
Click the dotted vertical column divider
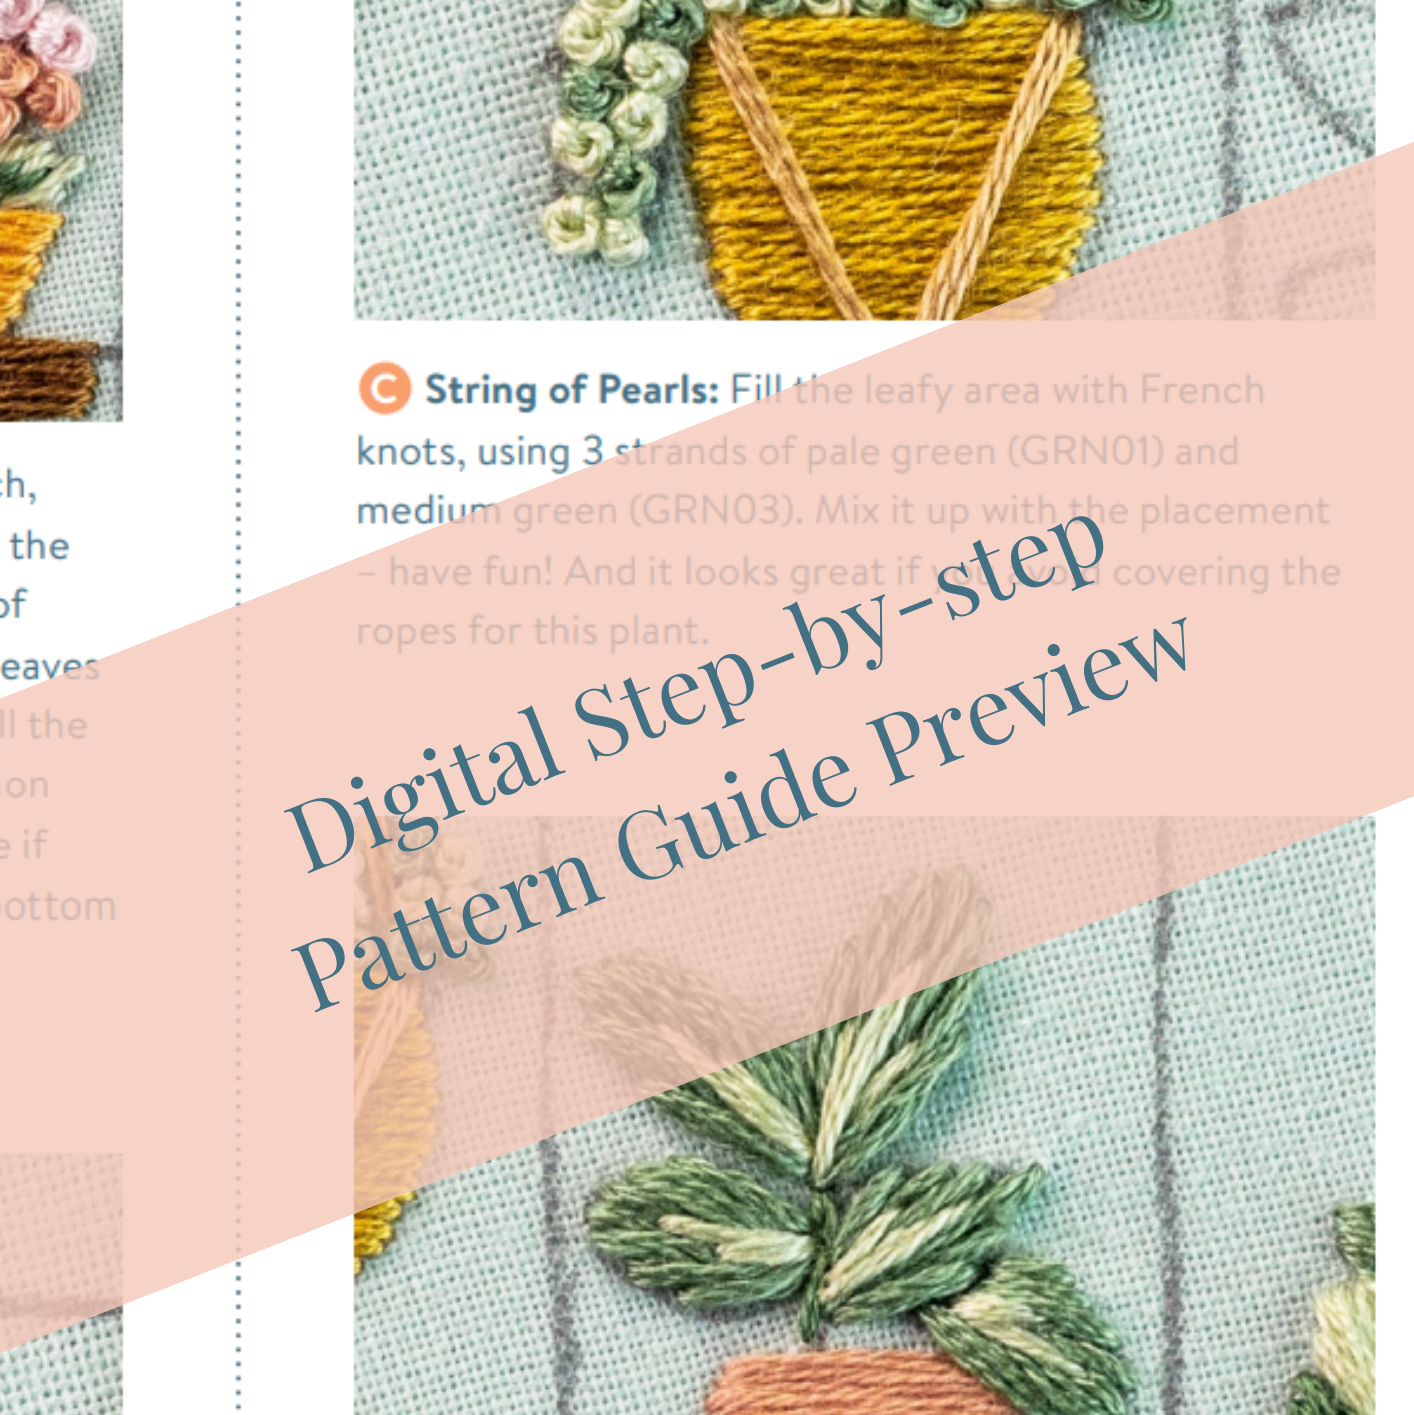tap(238, 707)
